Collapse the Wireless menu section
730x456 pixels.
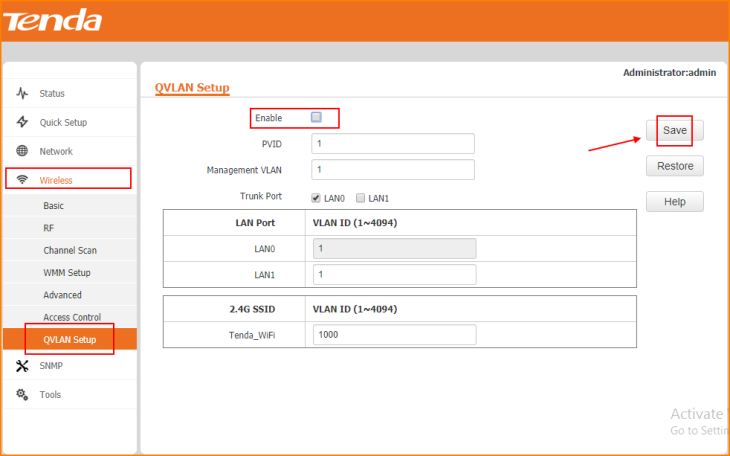click(56, 180)
